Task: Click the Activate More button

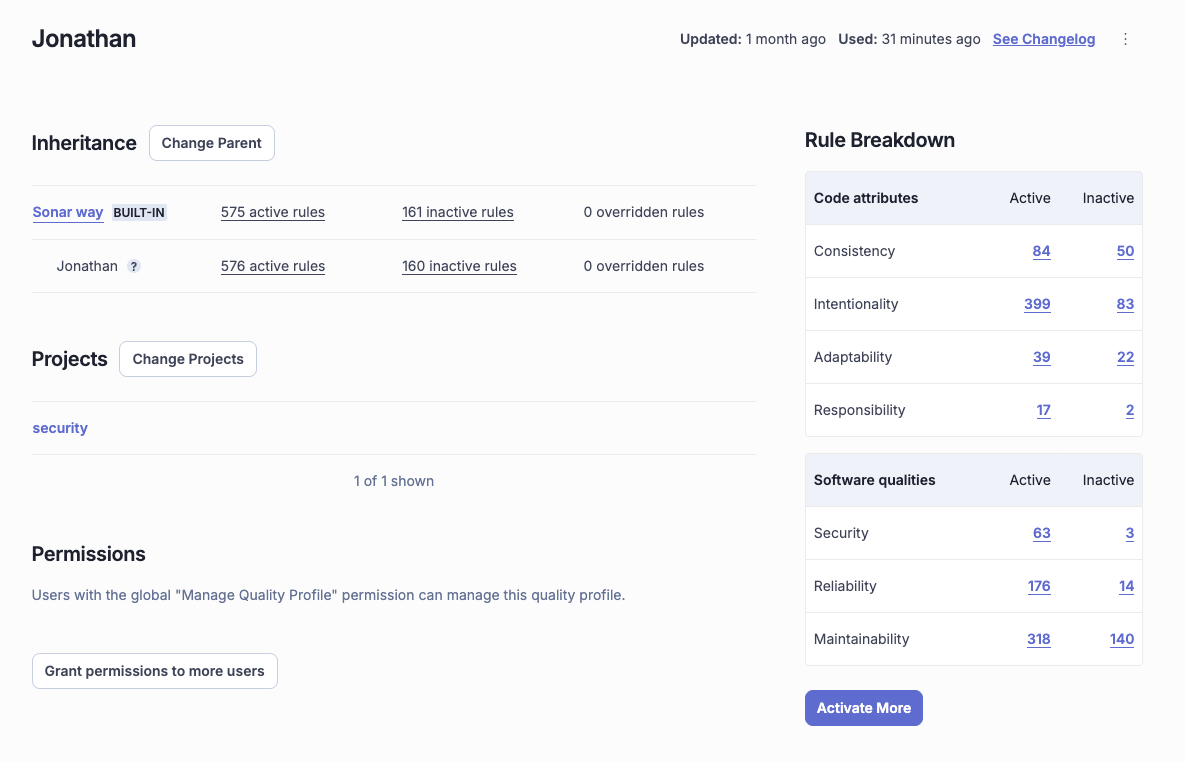Action: [x=863, y=708]
